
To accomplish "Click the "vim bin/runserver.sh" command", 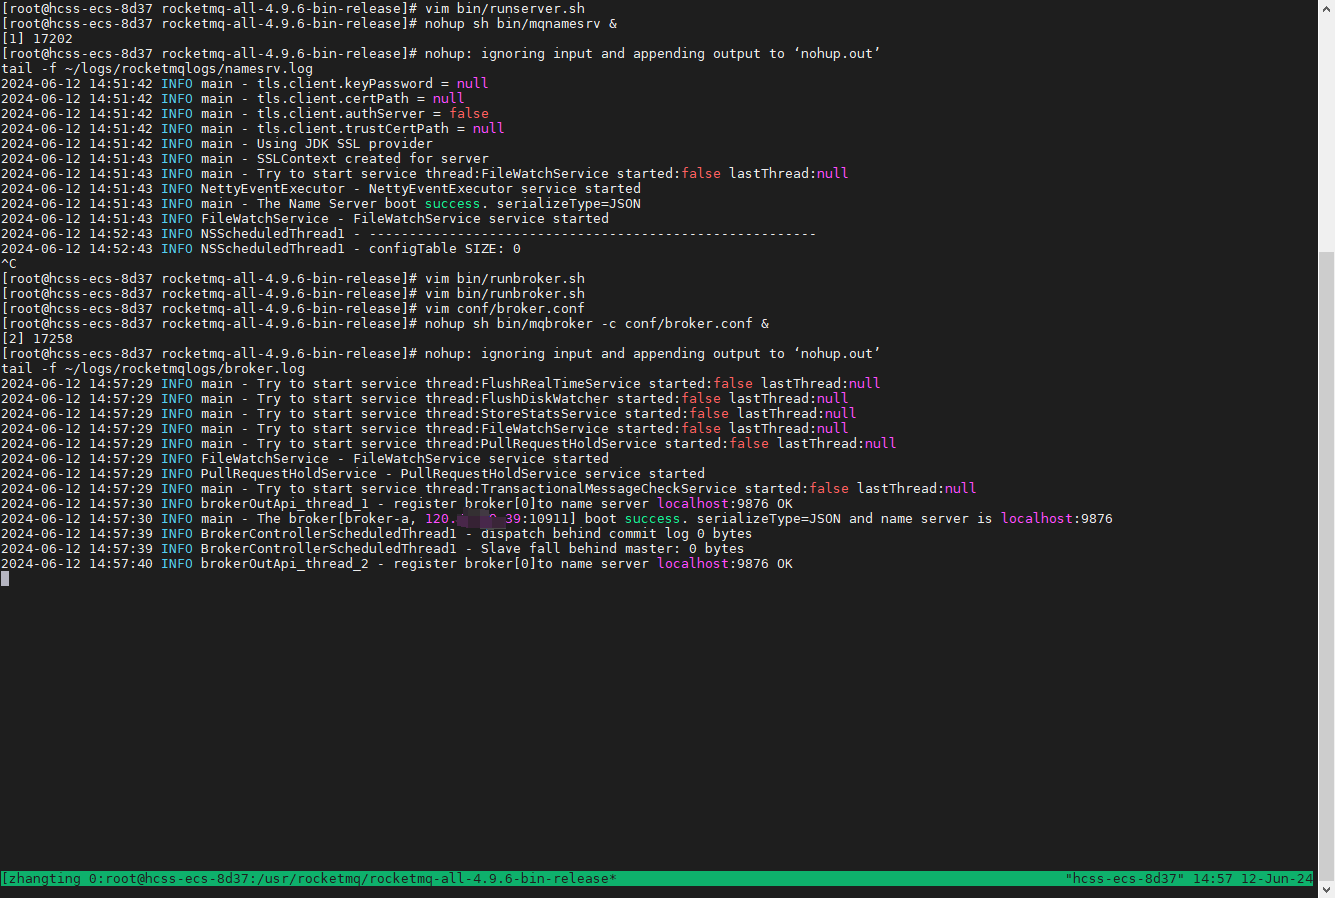I will point(505,9).
